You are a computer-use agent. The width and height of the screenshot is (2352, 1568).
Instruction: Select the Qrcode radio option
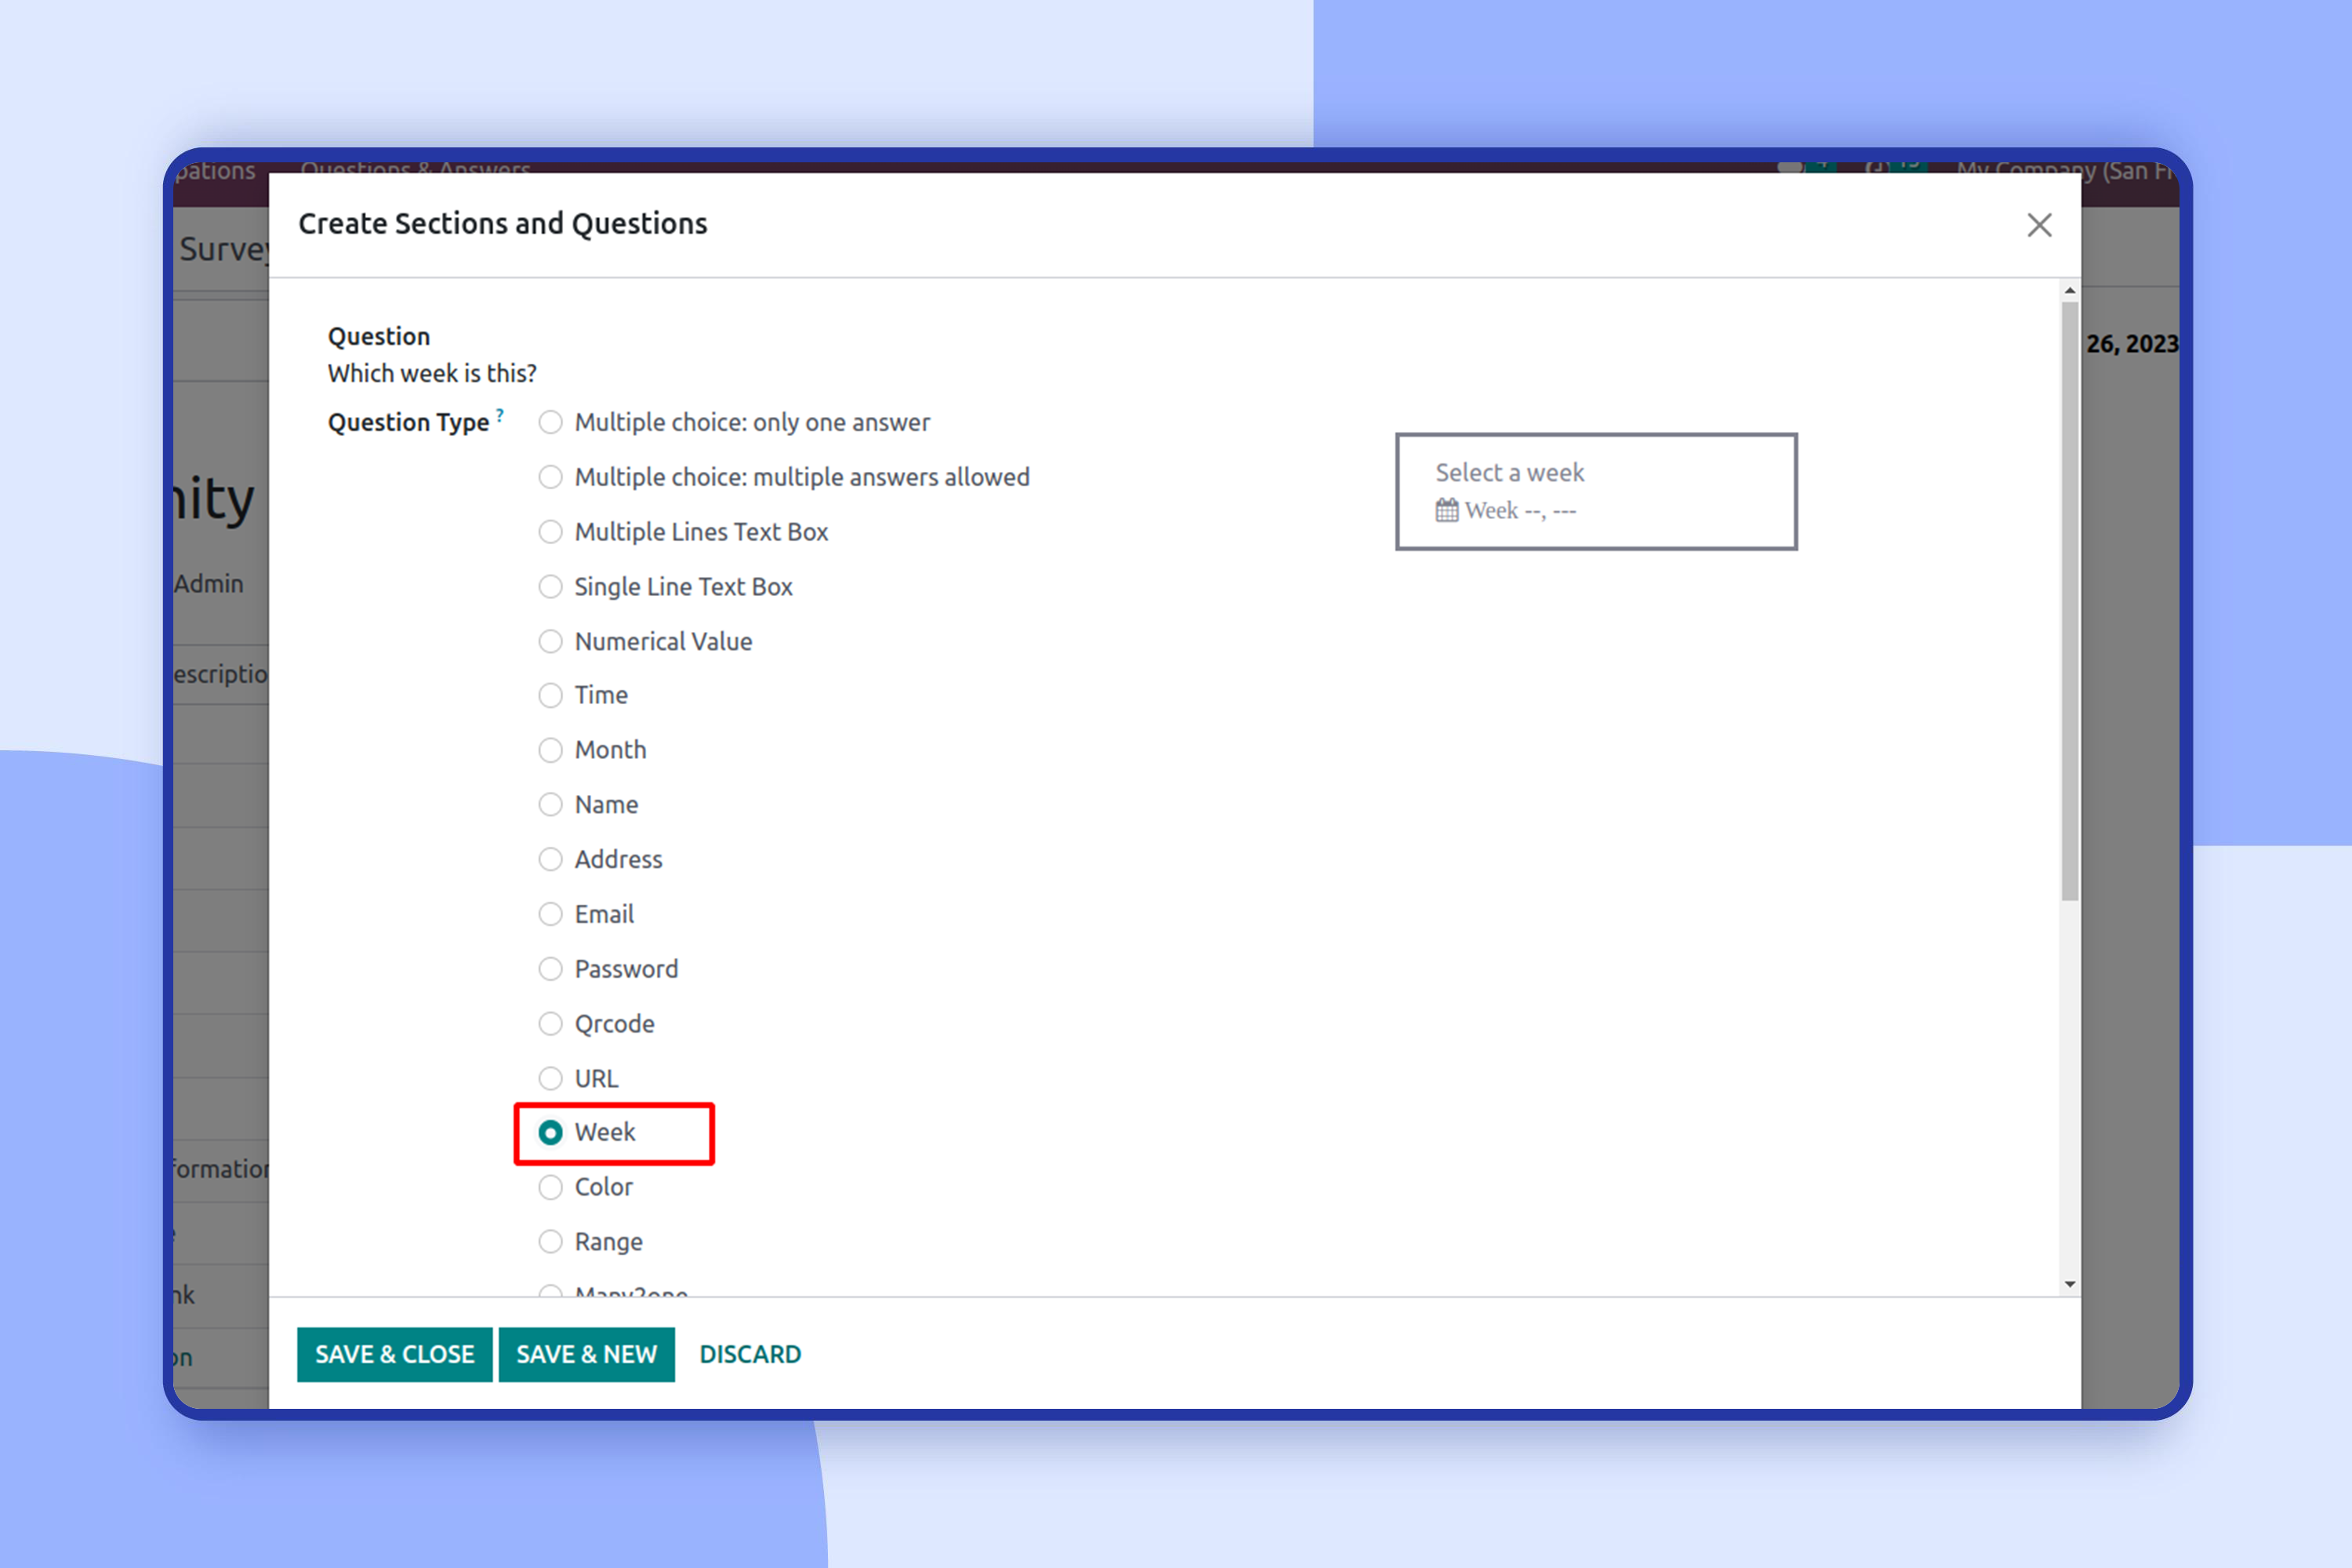tap(551, 1024)
